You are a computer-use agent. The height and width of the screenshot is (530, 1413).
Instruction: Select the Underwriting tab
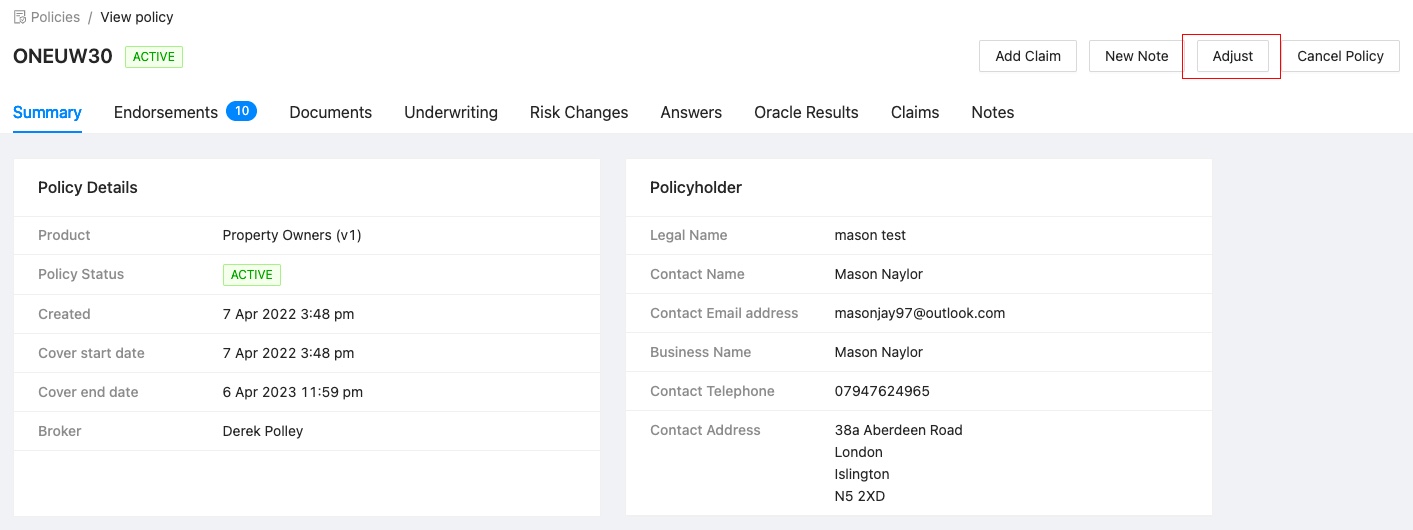click(450, 112)
